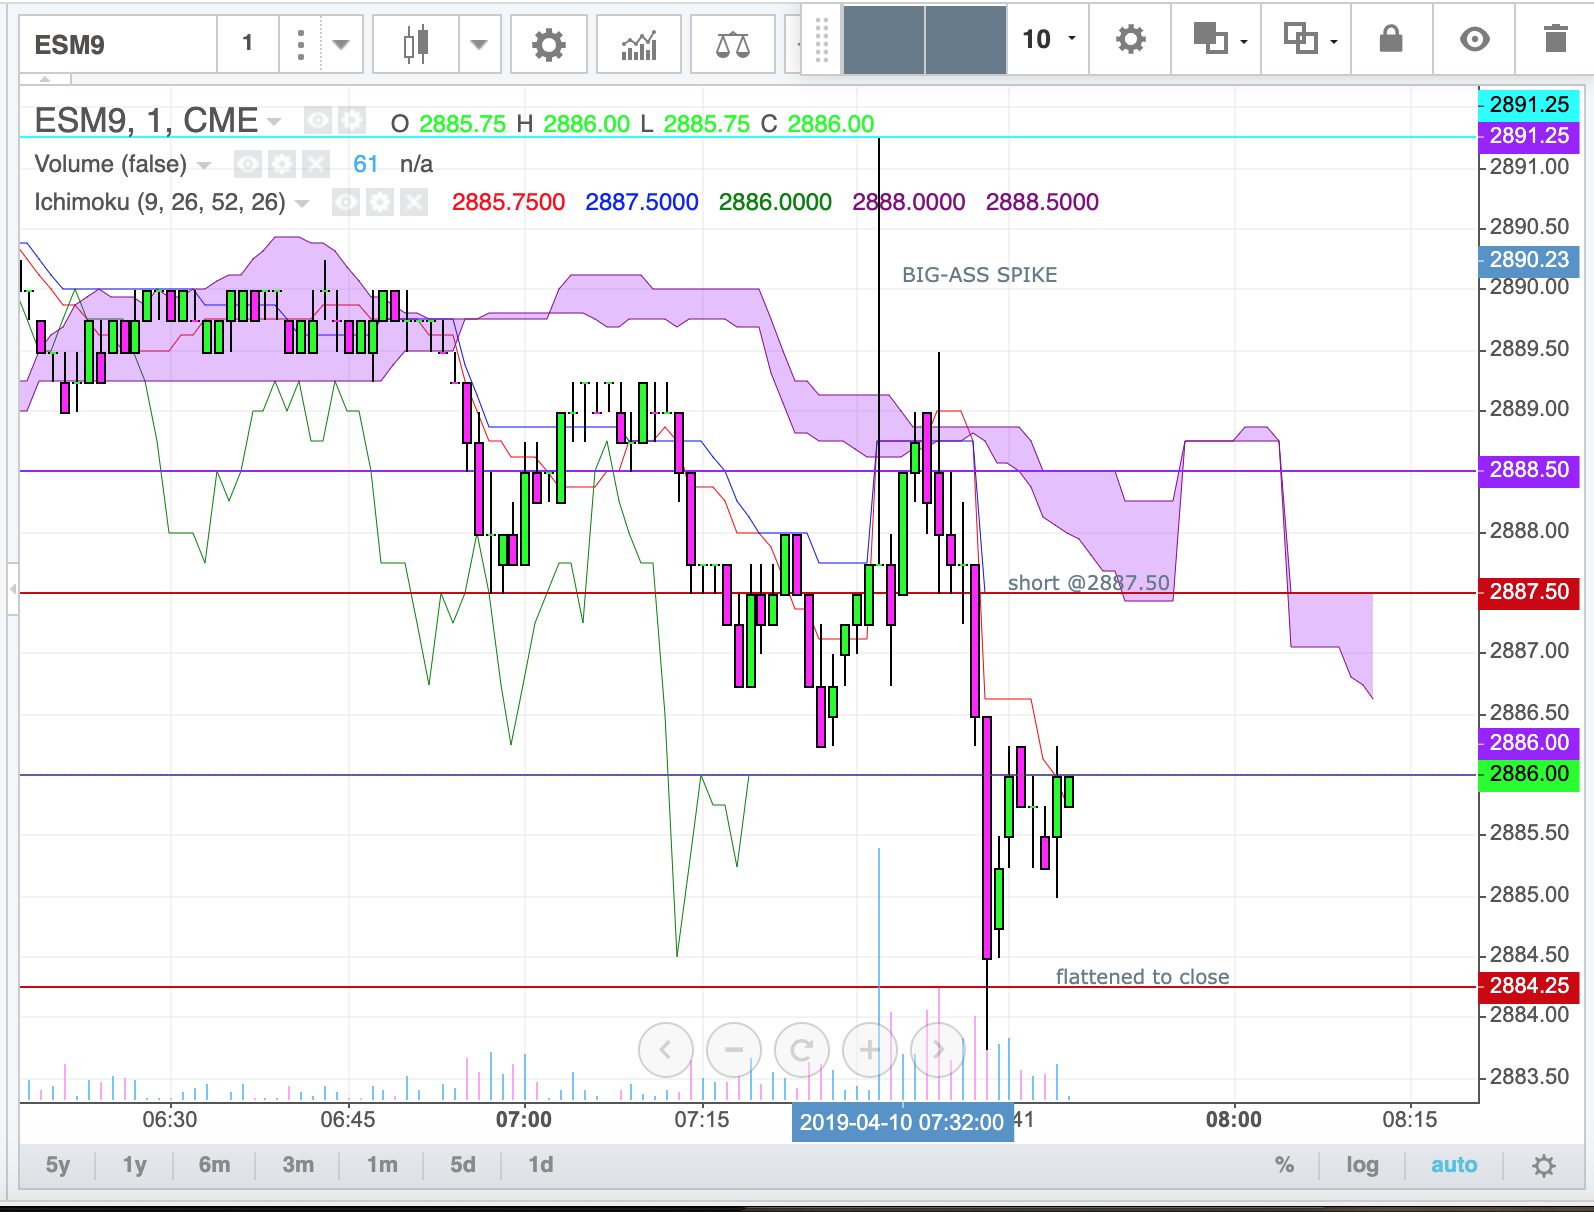Expand the chart style dropdown arrow
1594x1212 pixels.
[479, 44]
